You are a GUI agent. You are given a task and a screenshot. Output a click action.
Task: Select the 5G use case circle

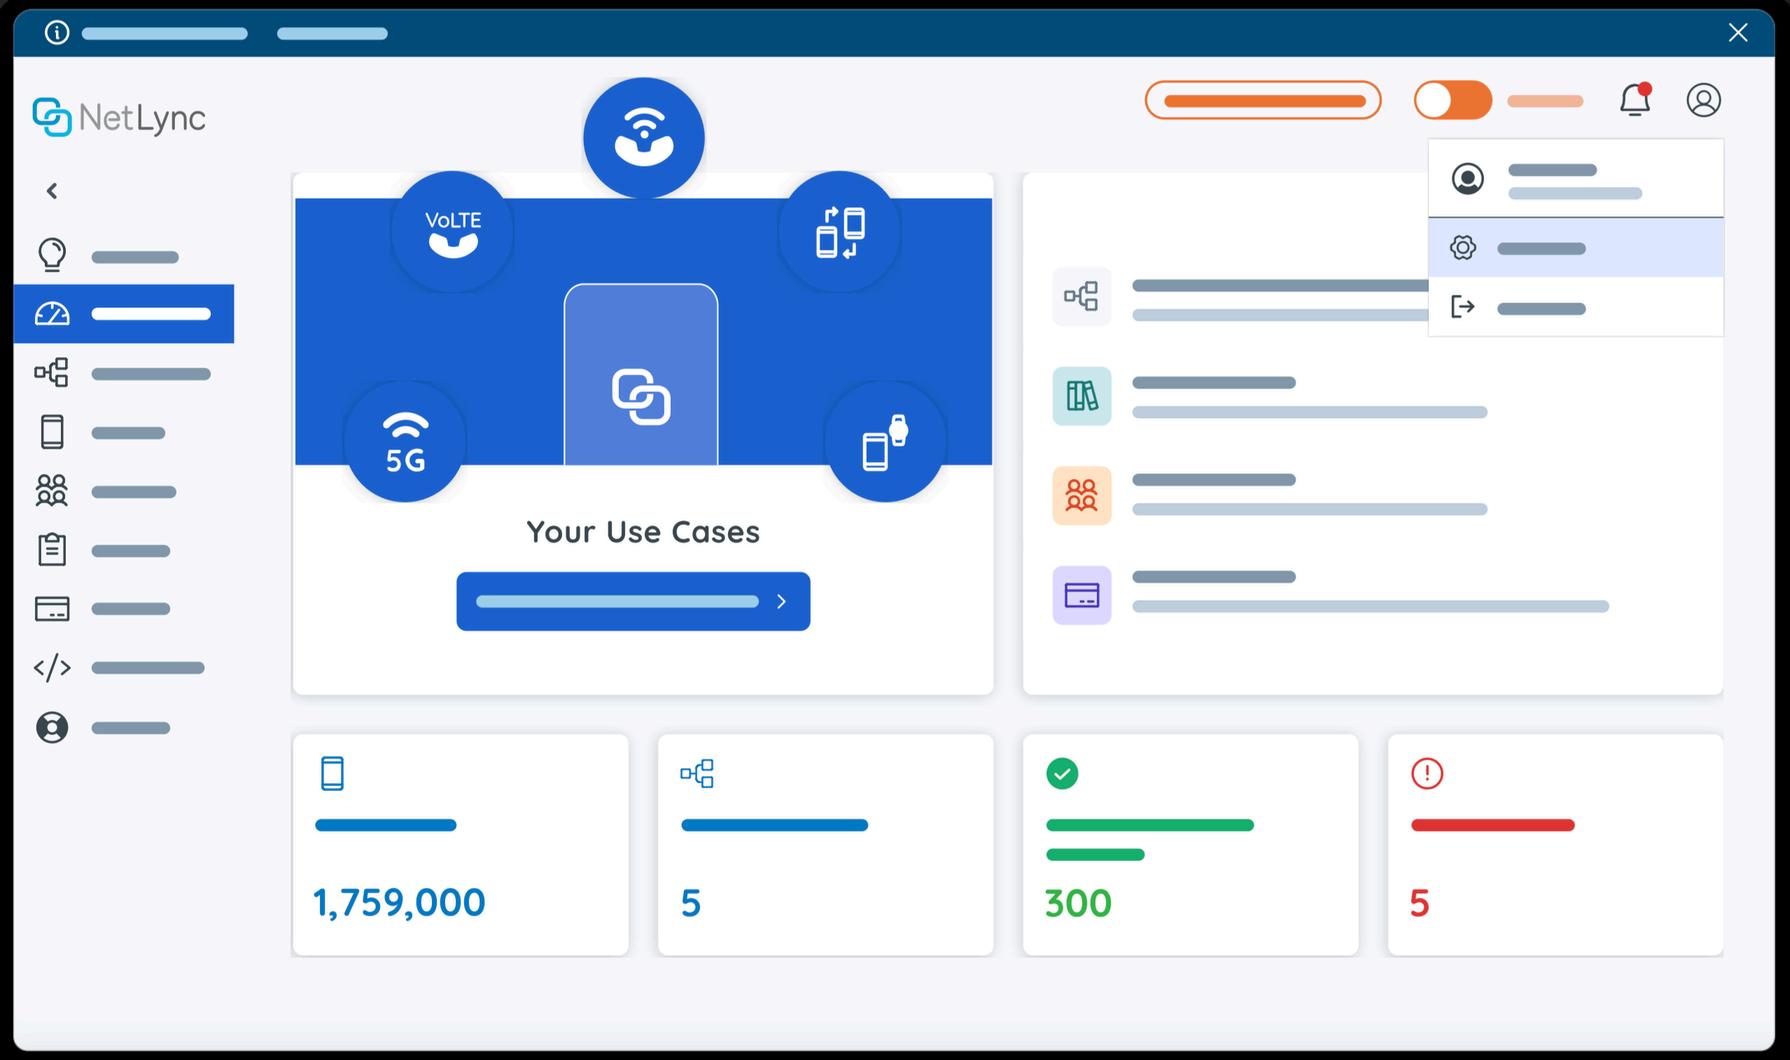pos(405,441)
